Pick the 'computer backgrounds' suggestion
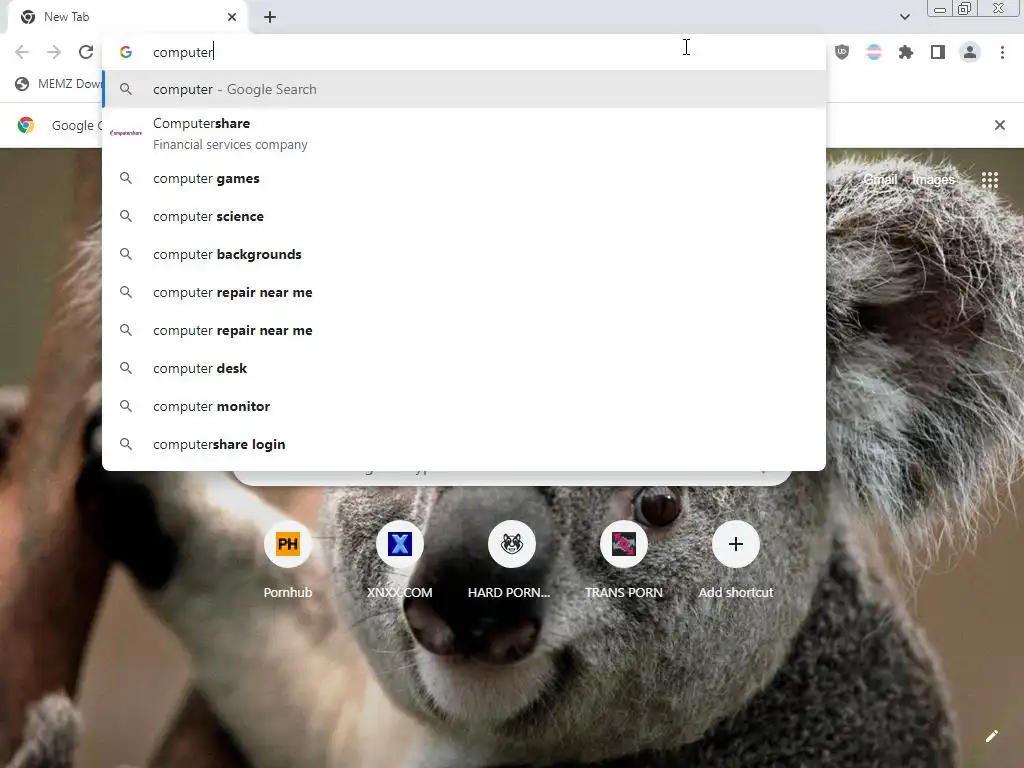The height and width of the screenshot is (768, 1024). [x=464, y=254]
